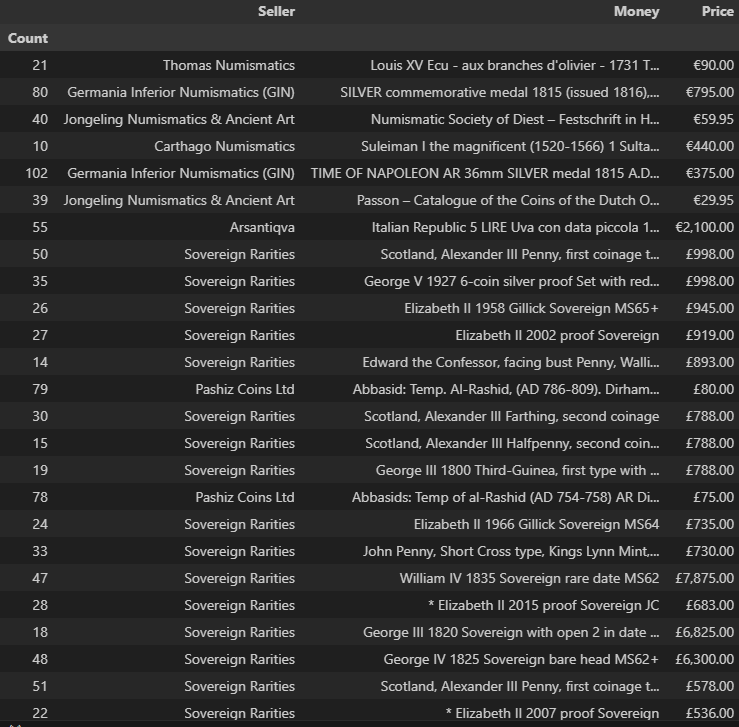Click the €795.00 price cell
739x727 pixels.
pyautogui.click(x=709, y=92)
